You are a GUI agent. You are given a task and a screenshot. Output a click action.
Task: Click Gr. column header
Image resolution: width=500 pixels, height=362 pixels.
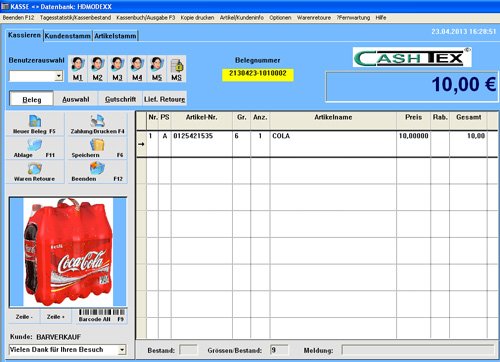pos(242,120)
